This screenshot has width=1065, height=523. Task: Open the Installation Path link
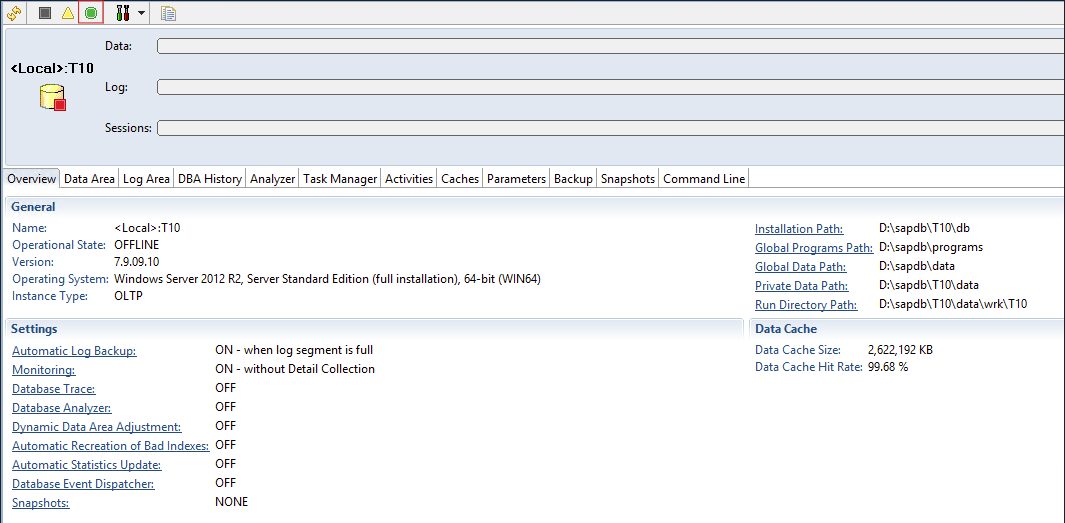(799, 229)
